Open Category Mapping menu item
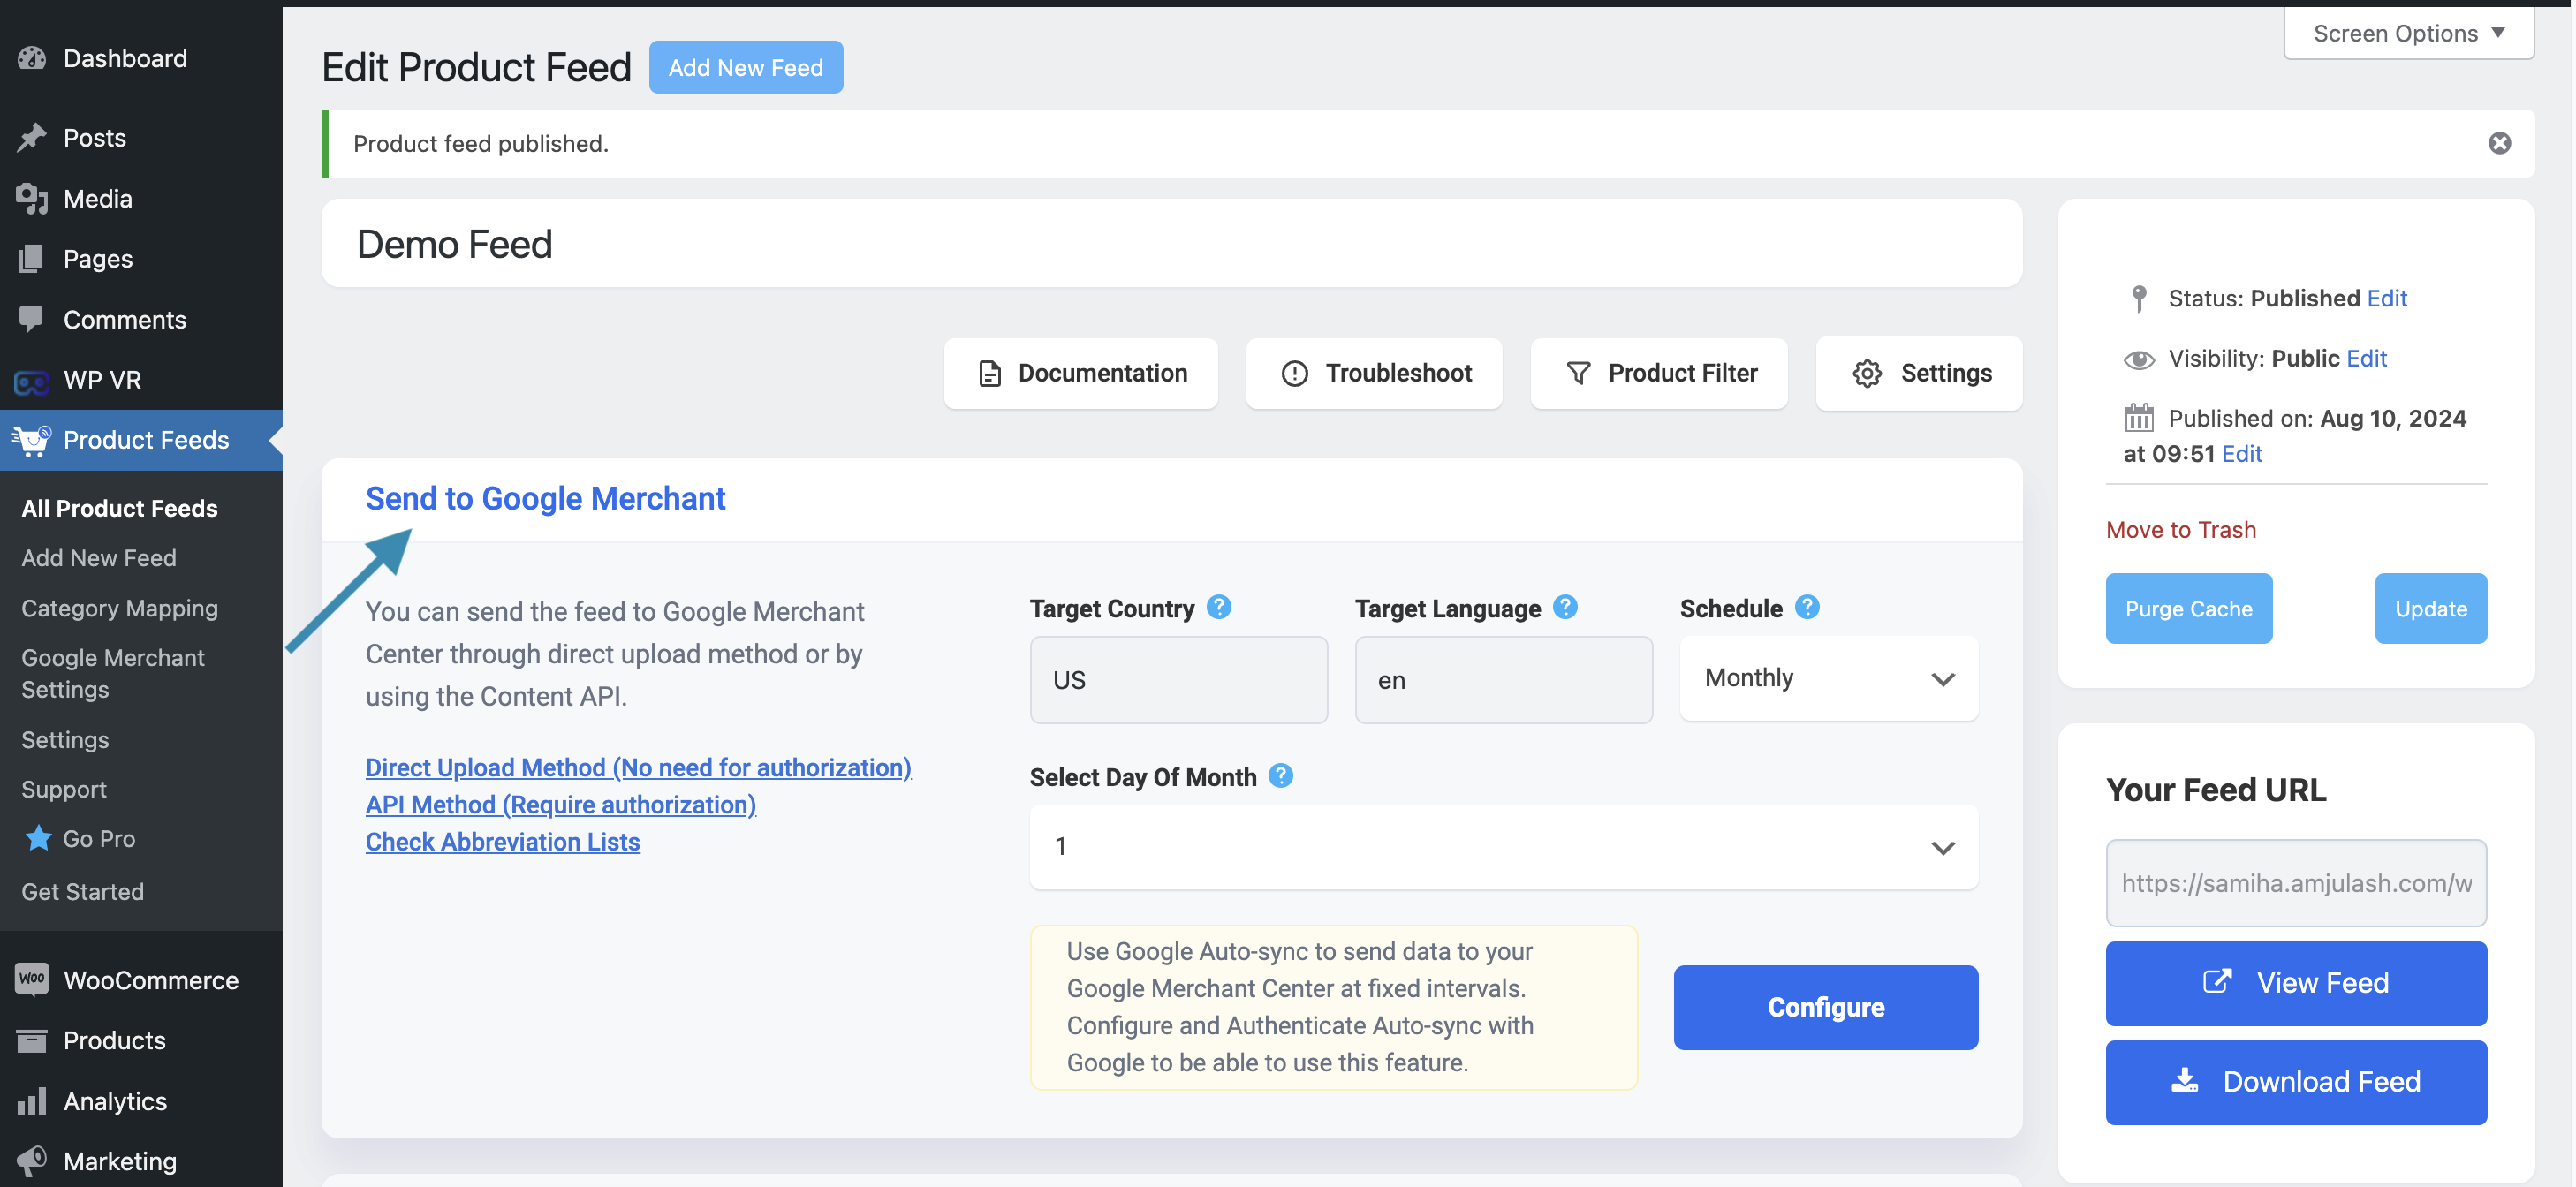The width and height of the screenshot is (2576, 1187). 120,608
